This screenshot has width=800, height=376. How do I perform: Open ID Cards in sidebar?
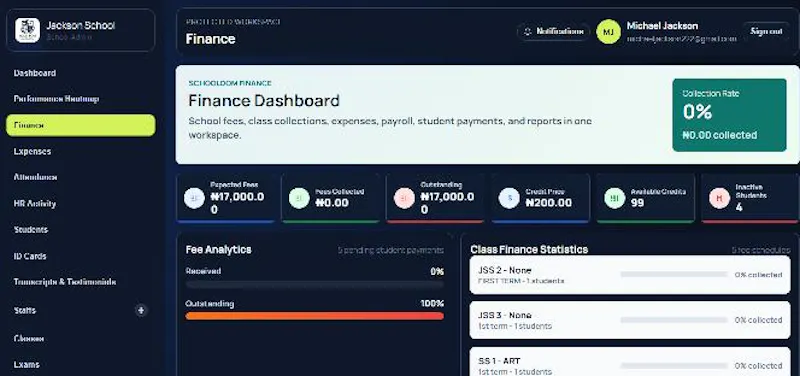[x=81, y=256]
